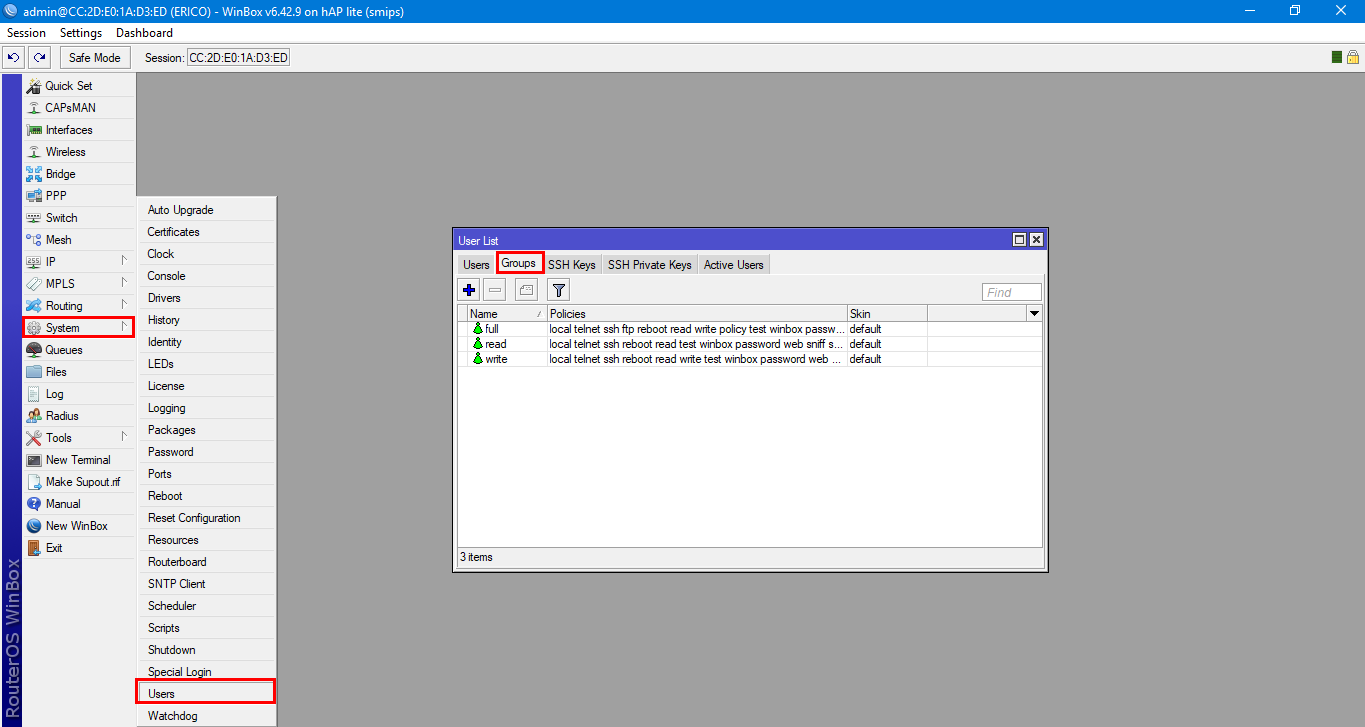Open Interfaces in sidebar
The image size is (1365, 727).
[x=79, y=130]
